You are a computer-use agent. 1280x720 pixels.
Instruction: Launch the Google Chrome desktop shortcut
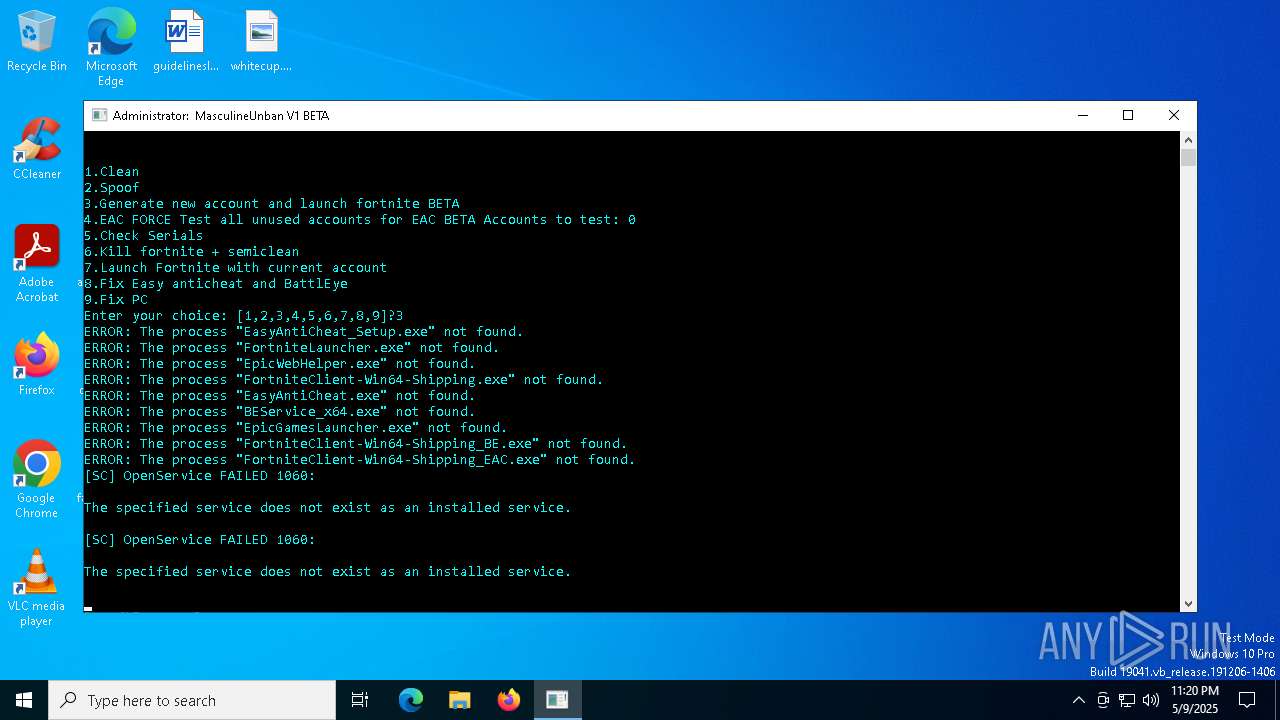[37, 480]
